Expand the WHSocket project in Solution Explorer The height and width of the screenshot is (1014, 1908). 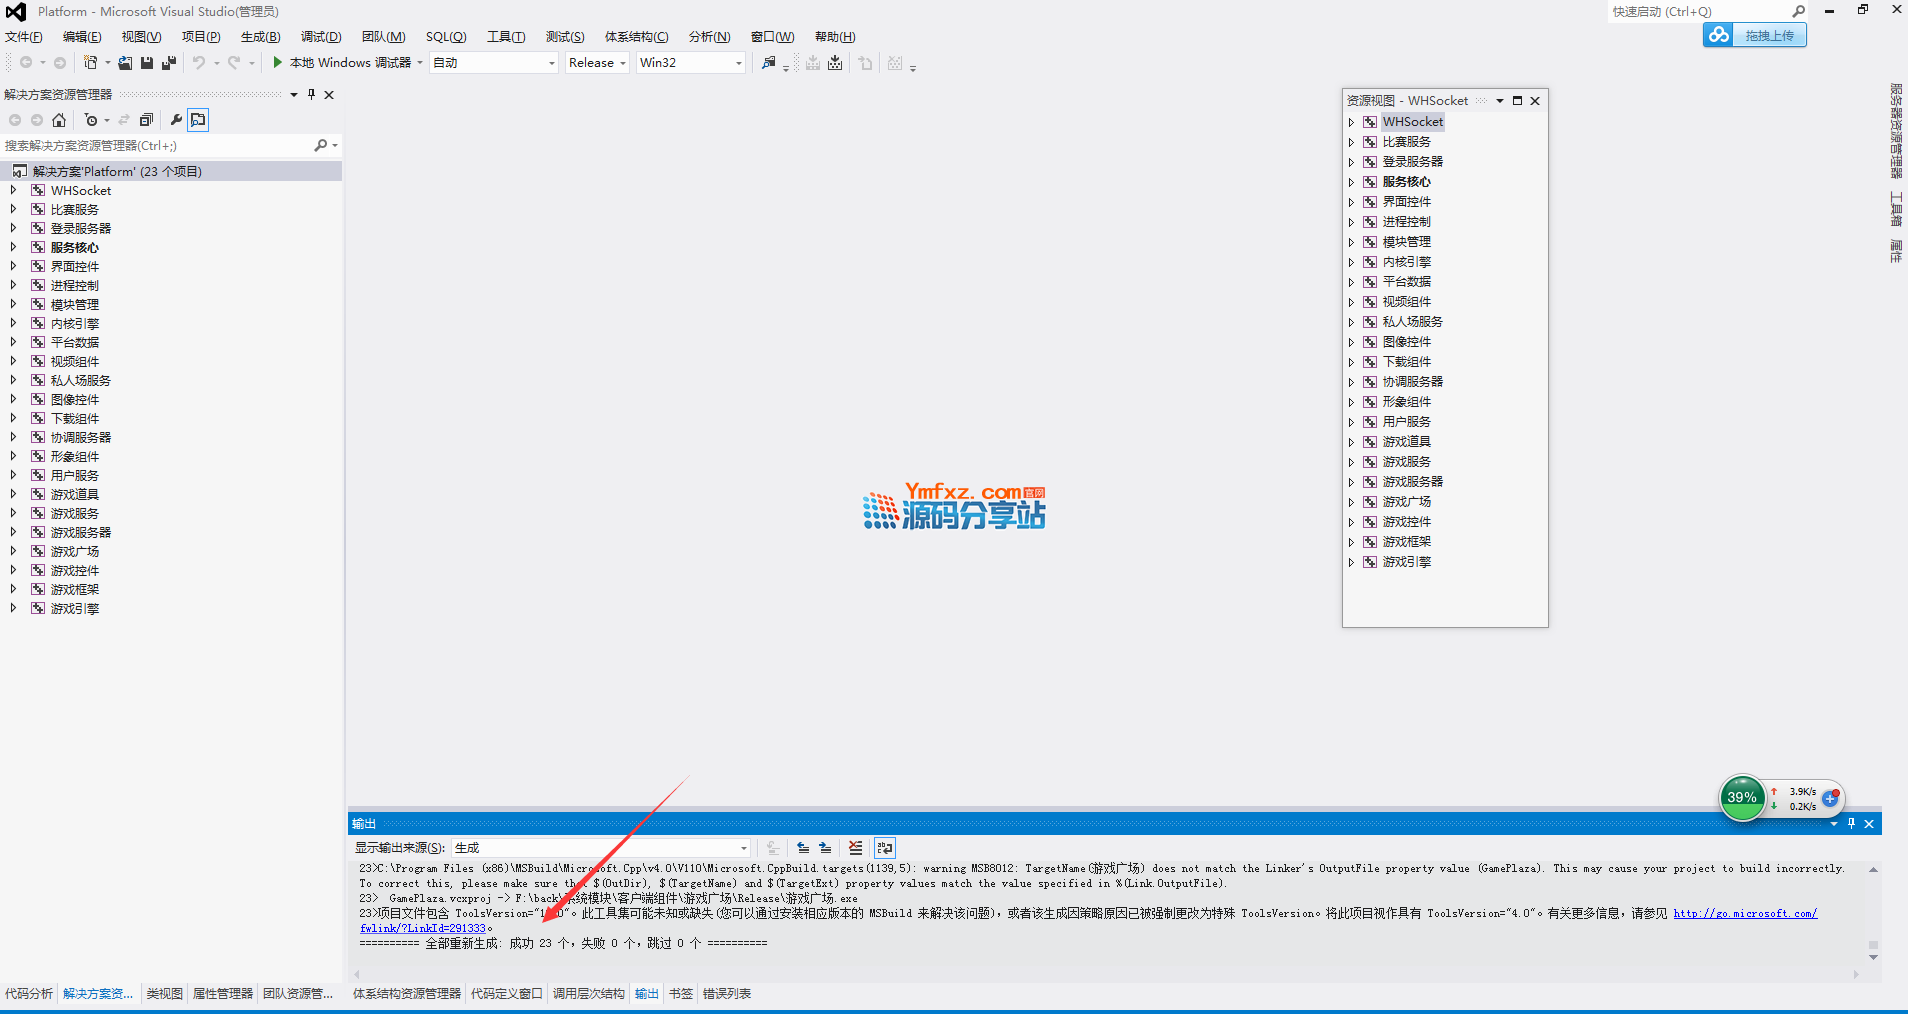(13, 190)
